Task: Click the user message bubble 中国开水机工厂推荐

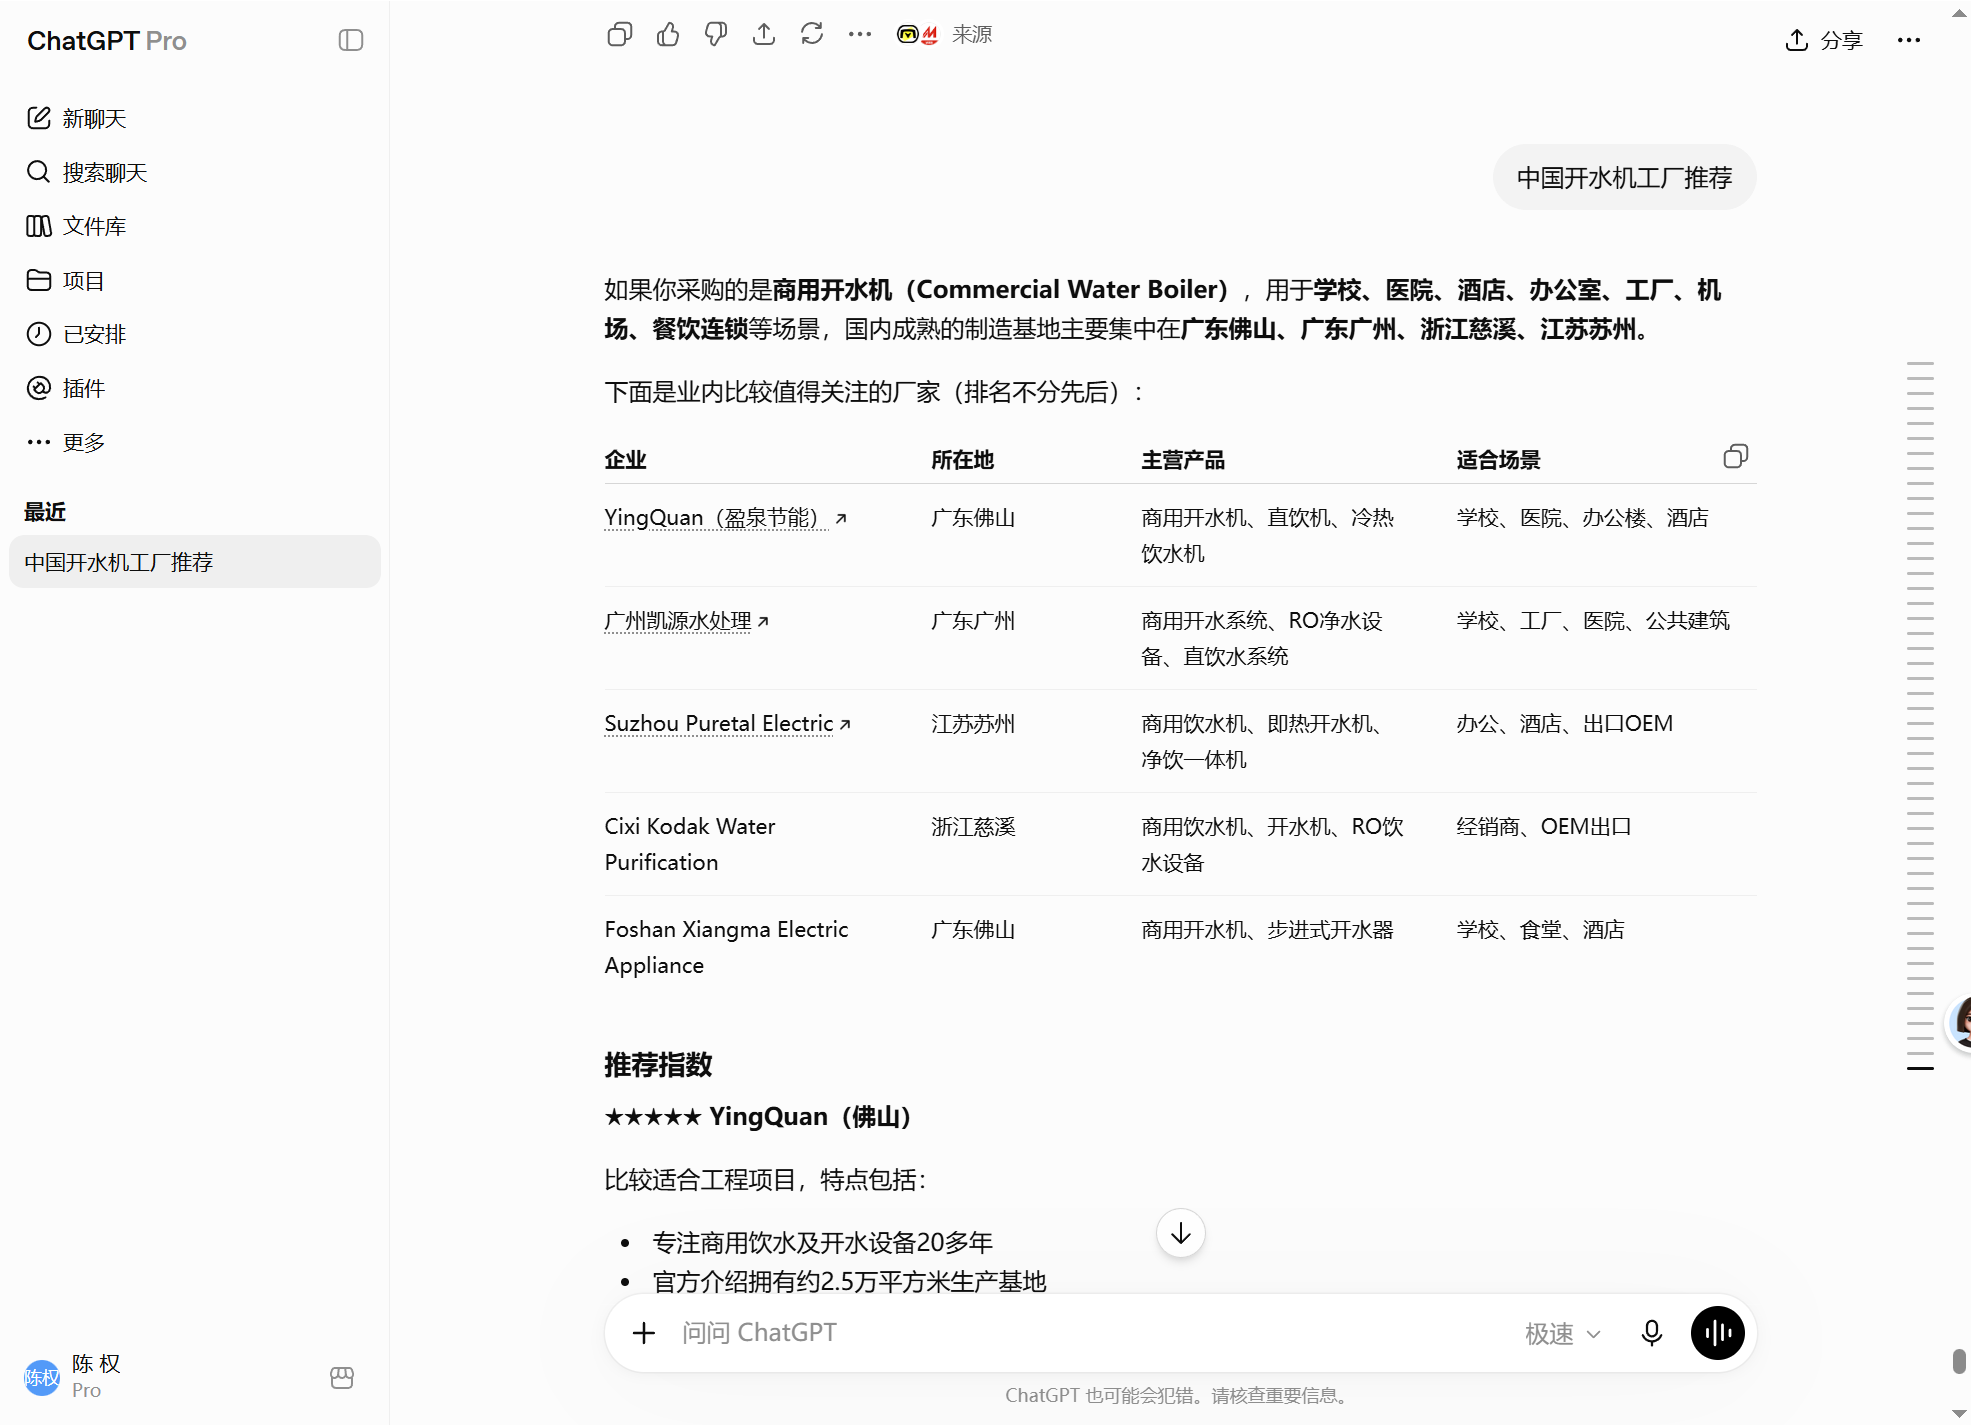Action: tap(1624, 178)
